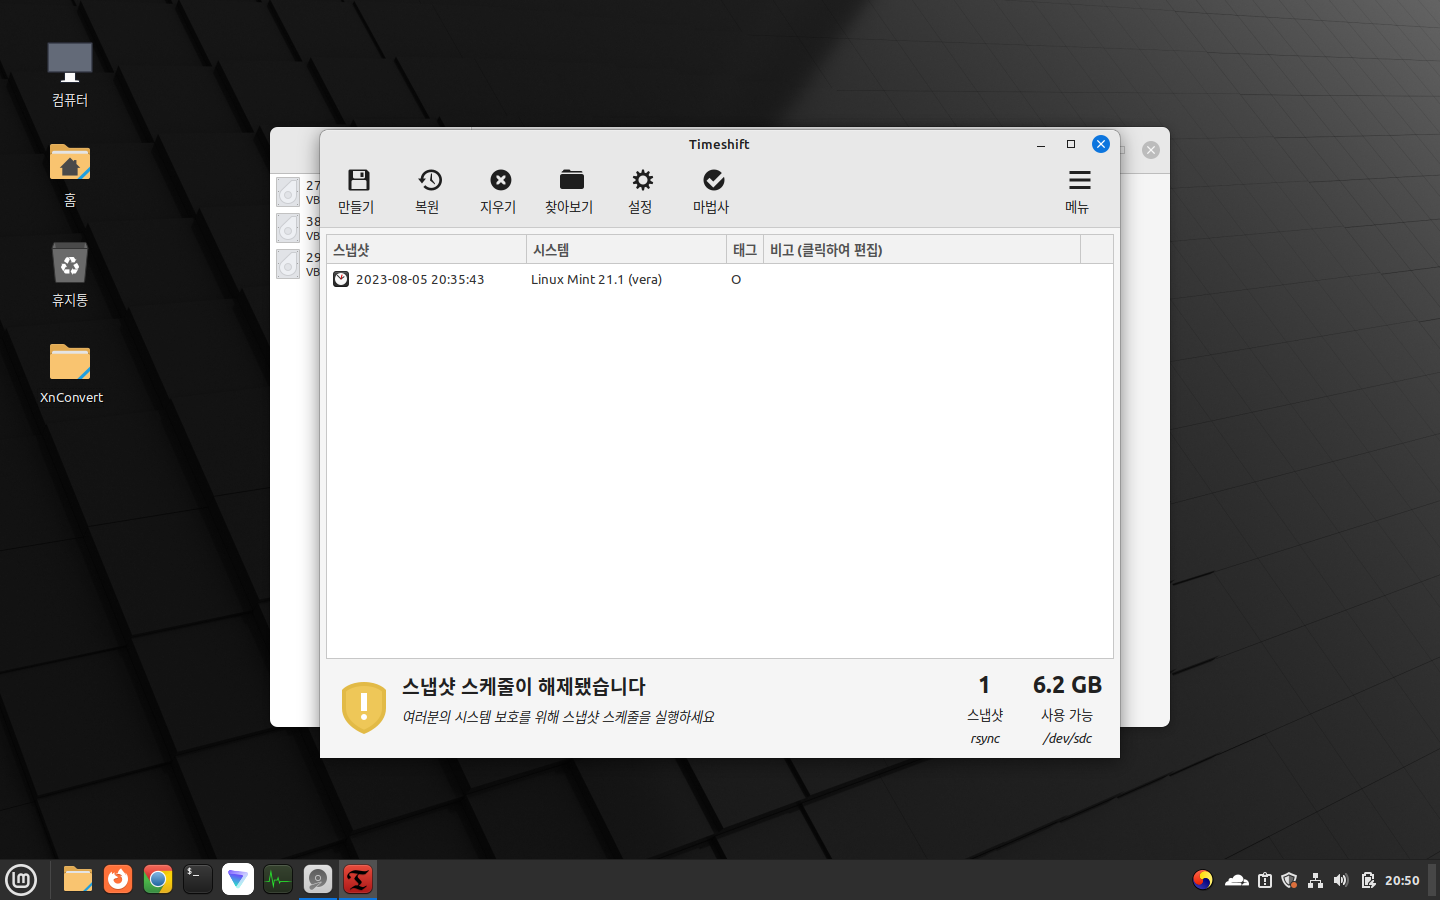This screenshot has height=900, width=1440.
Task: Launch Chrome from the panel
Action: pyautogui.click(x=158, y=880)
